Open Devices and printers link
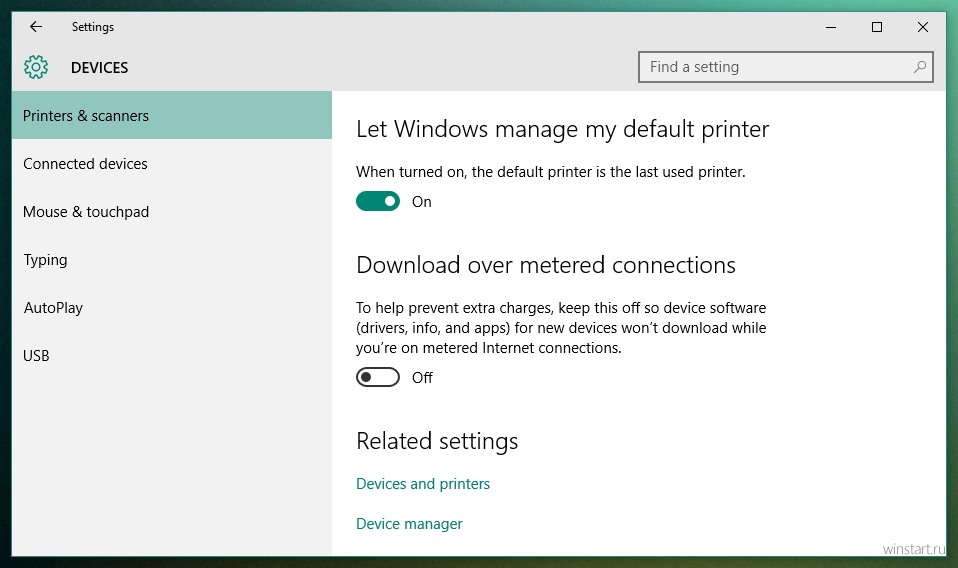Image resolution: width=958 pixels, height=568 pixels. (423, 484)
